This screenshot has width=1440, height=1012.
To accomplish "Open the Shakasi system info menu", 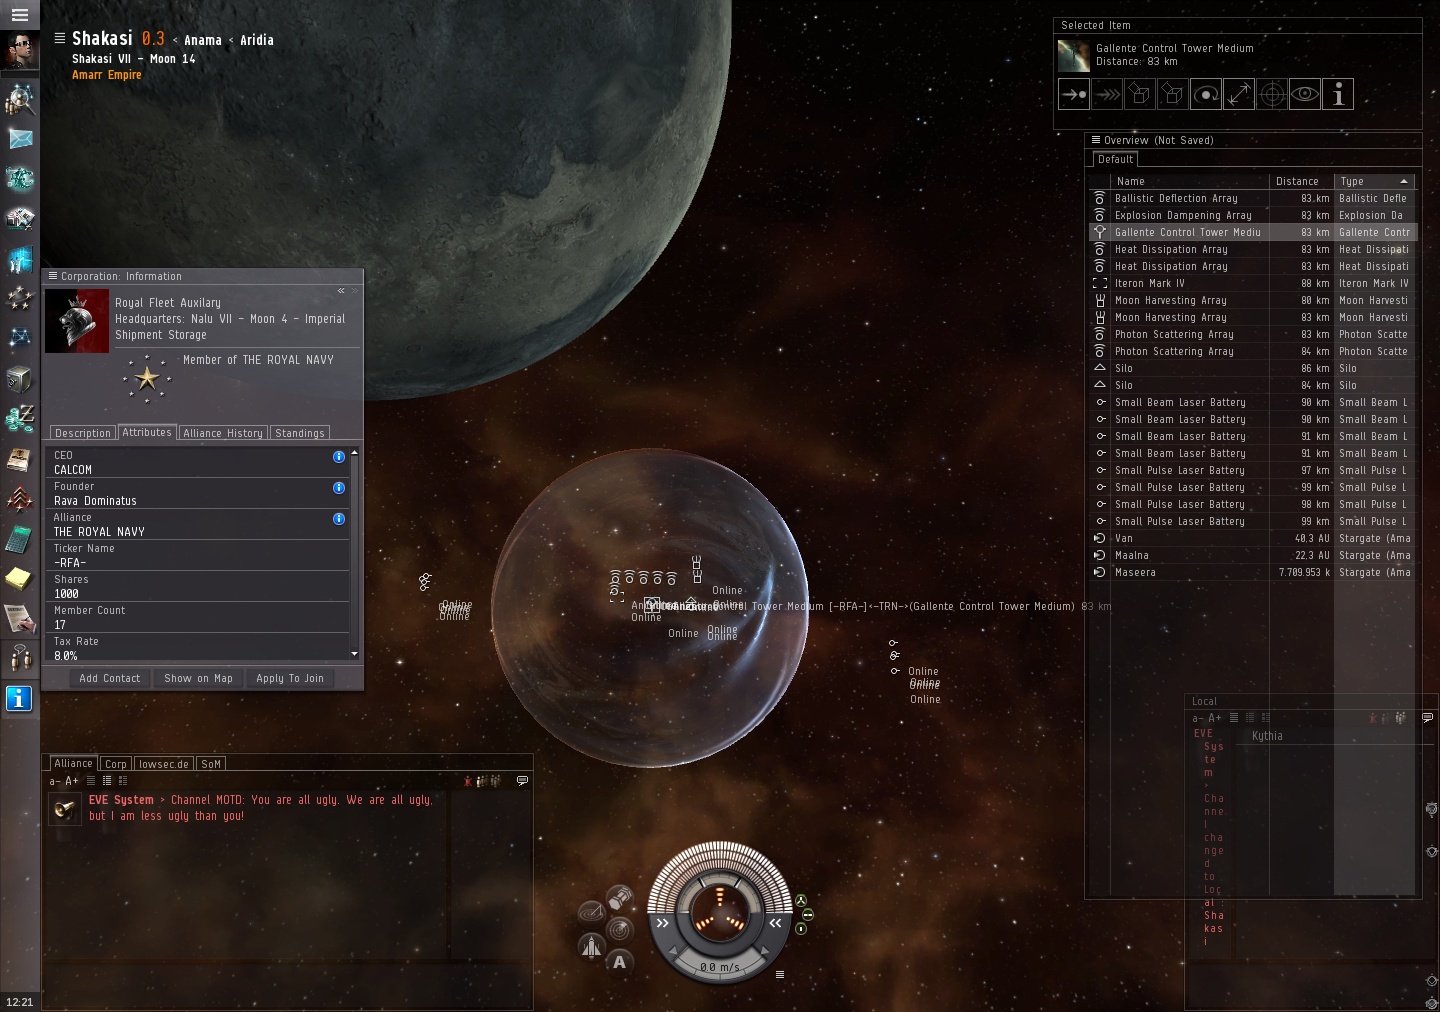I will coord(60,39).
